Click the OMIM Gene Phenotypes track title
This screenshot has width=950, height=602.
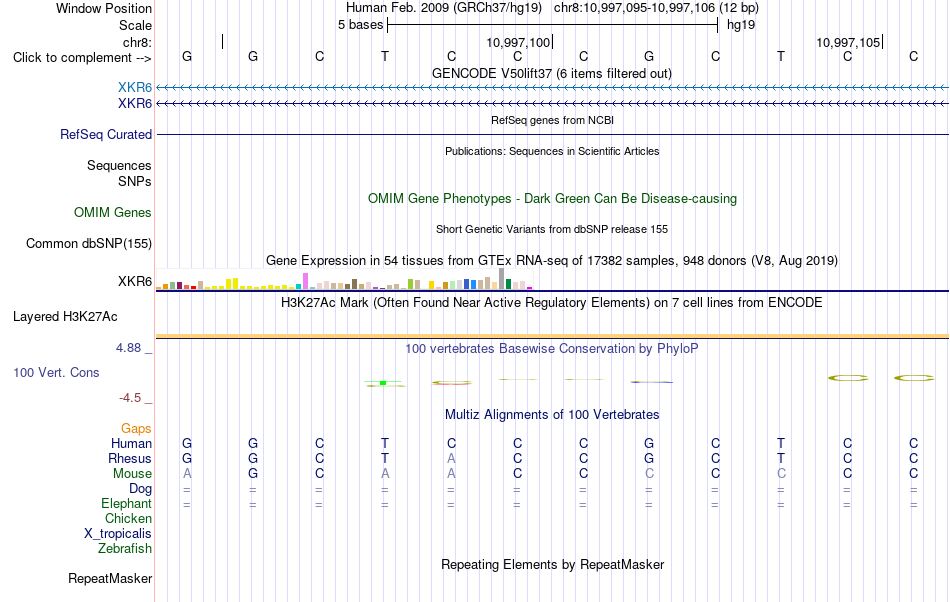coord(552,199)
